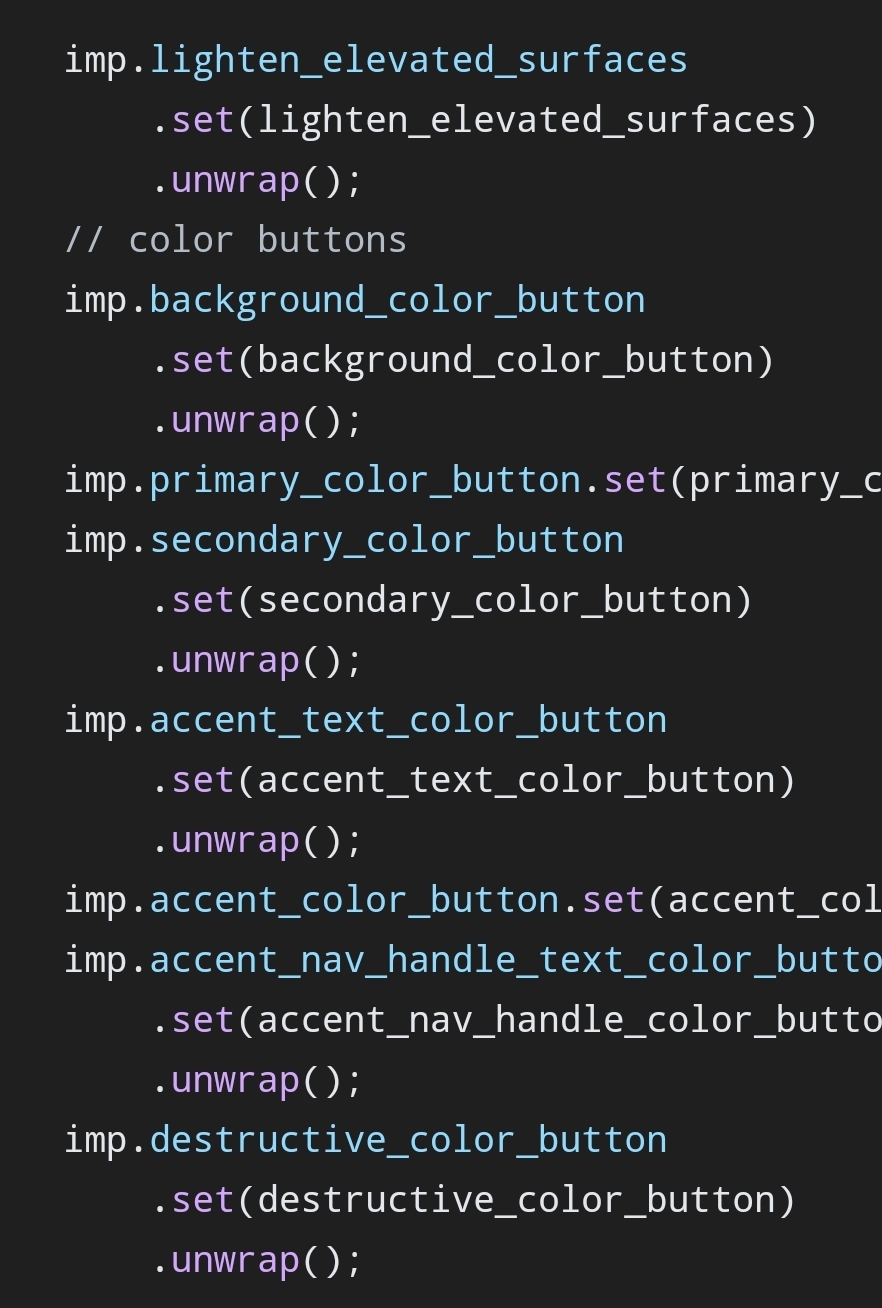
Task: Click unwrap() following set(secondary_color_button)
Action: point(257,660)
